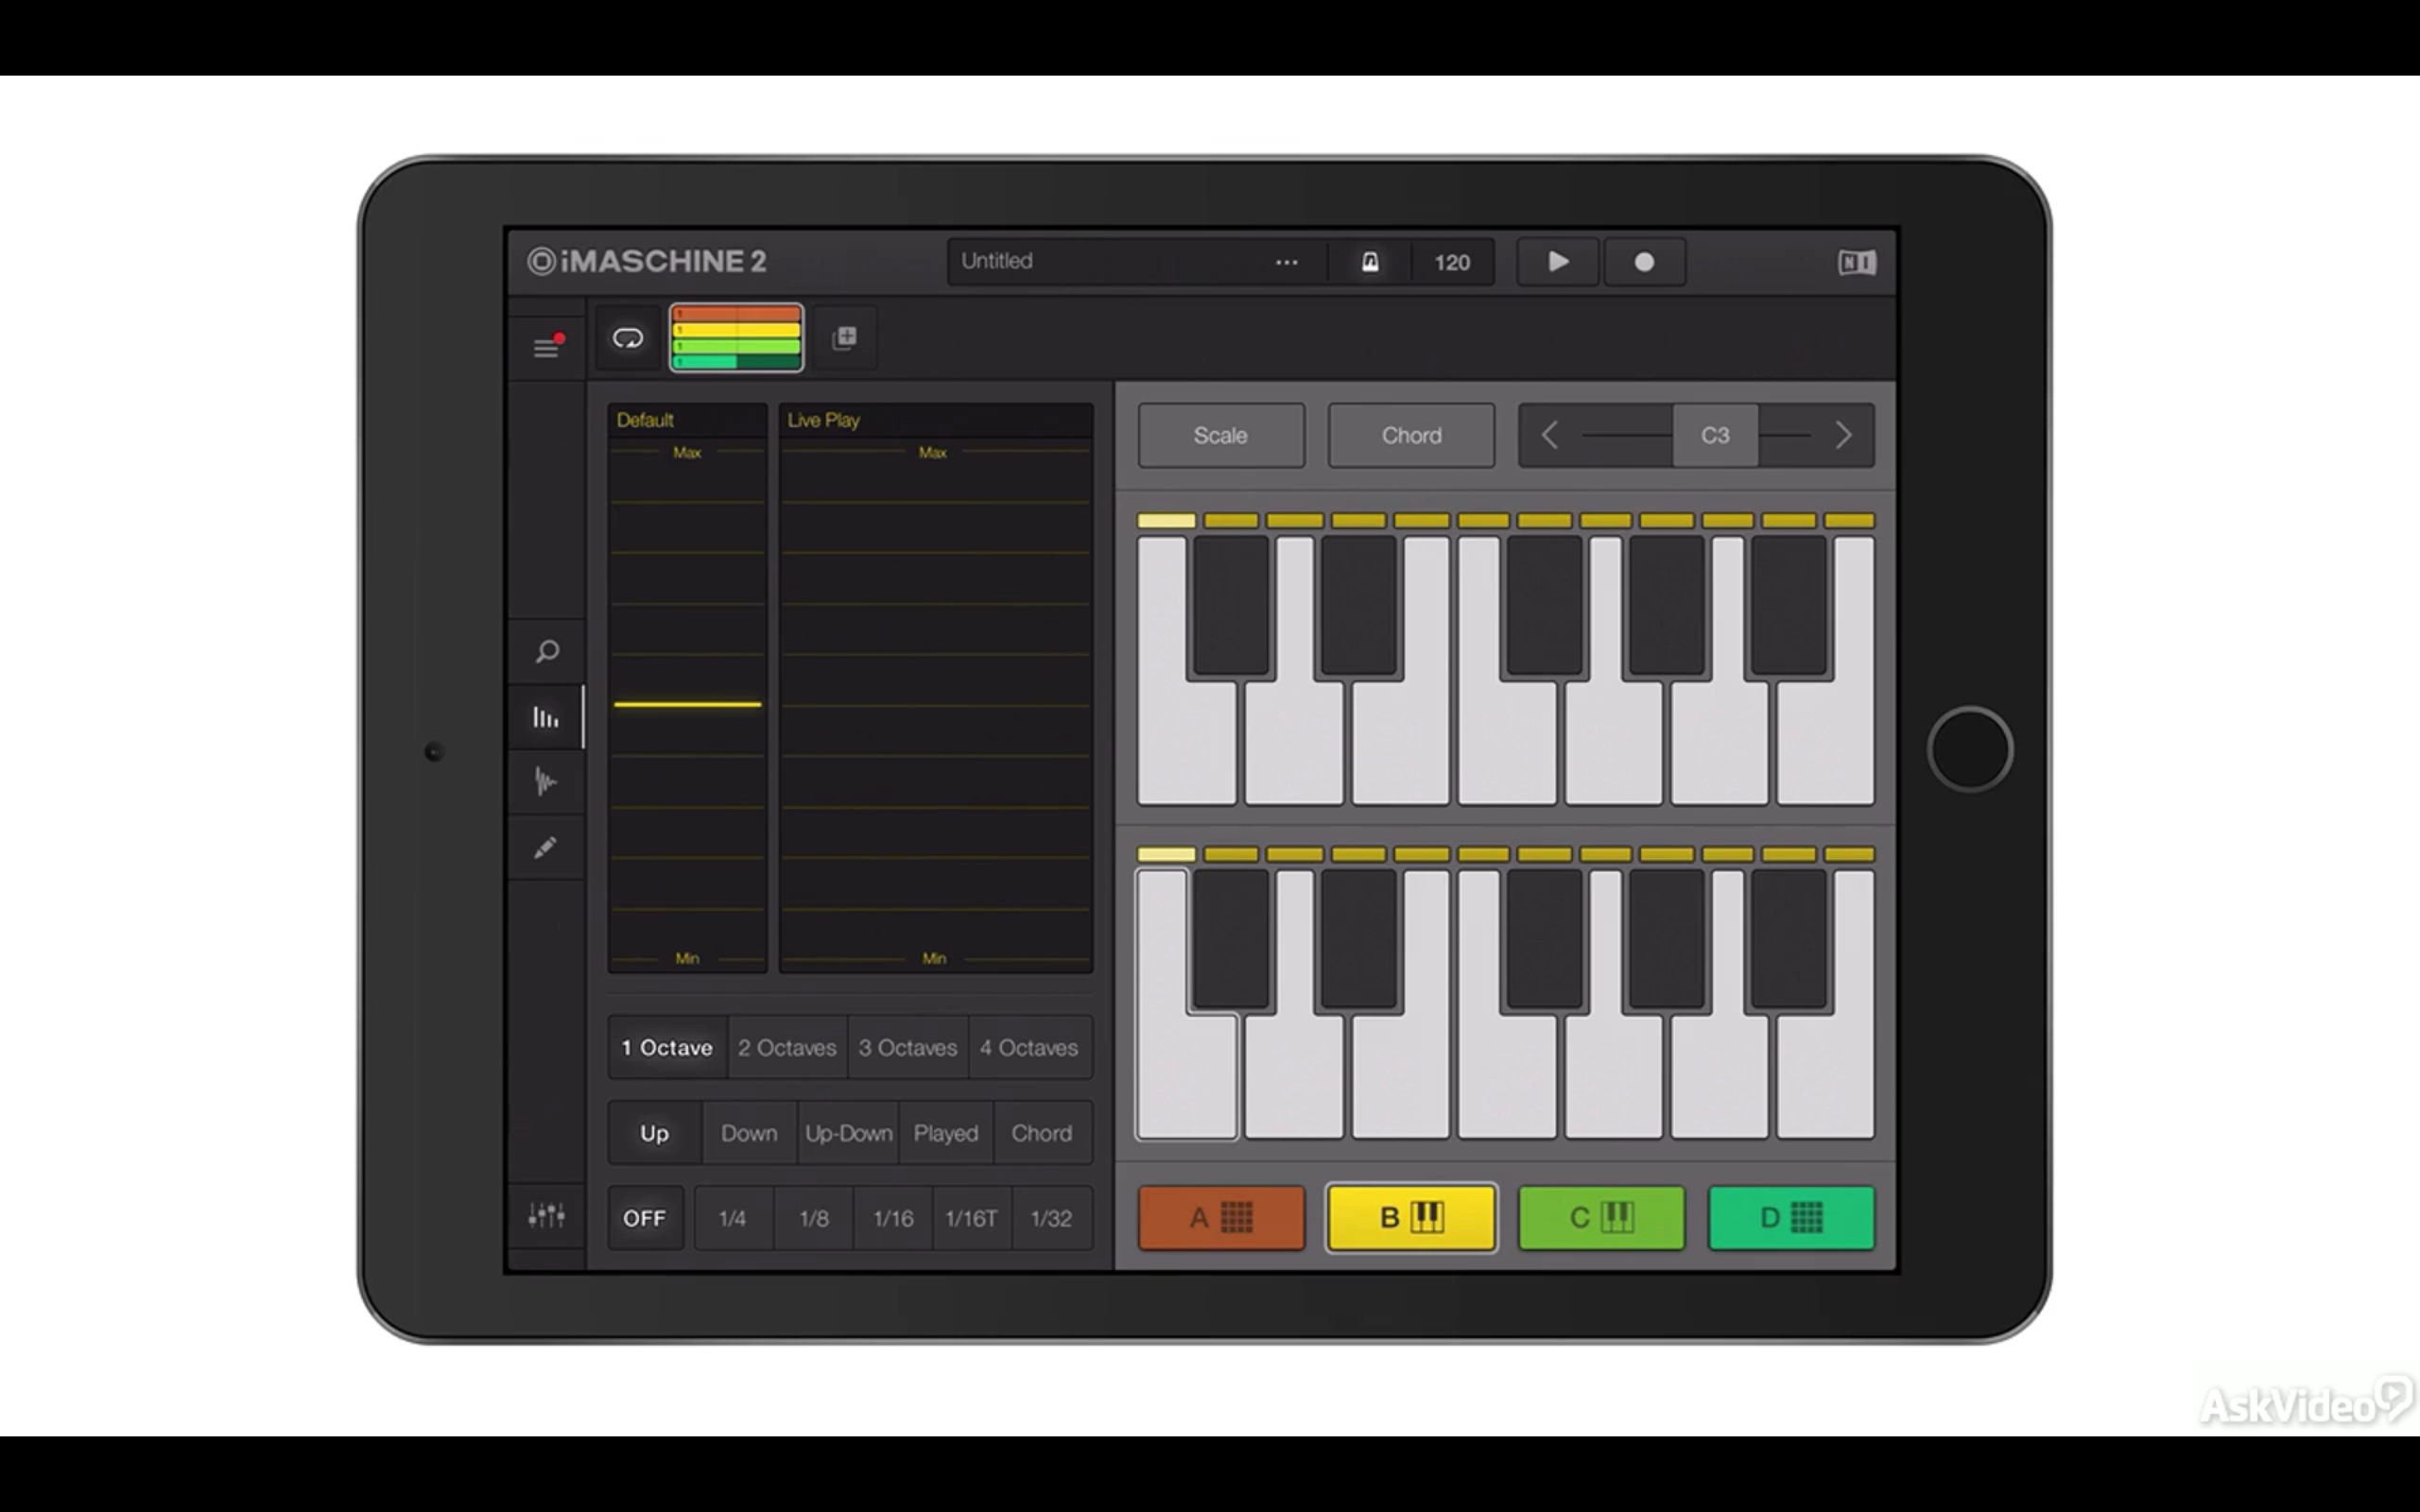
Task: Choose the Up-Down arpeggio mode
Action: 848,1133
